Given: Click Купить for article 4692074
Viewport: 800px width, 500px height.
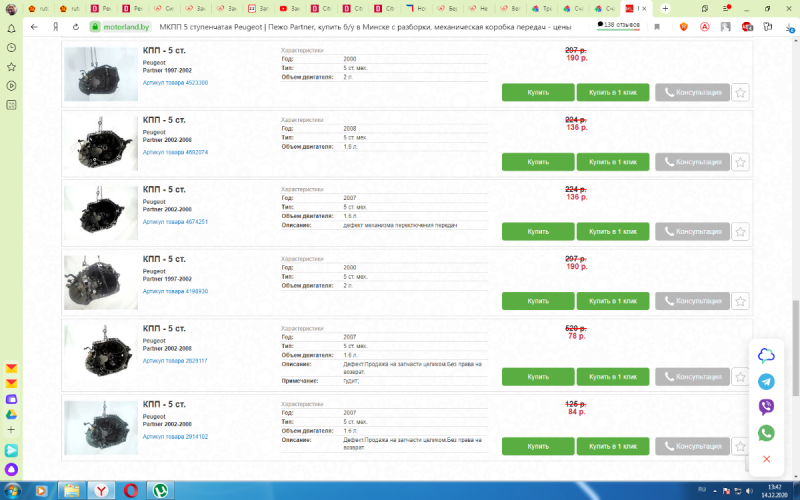Looking at the screenshot, I should 538,162.
